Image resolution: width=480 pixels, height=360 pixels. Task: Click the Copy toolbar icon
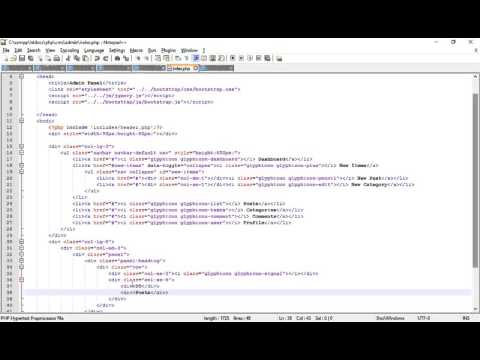tap(77, 58)
